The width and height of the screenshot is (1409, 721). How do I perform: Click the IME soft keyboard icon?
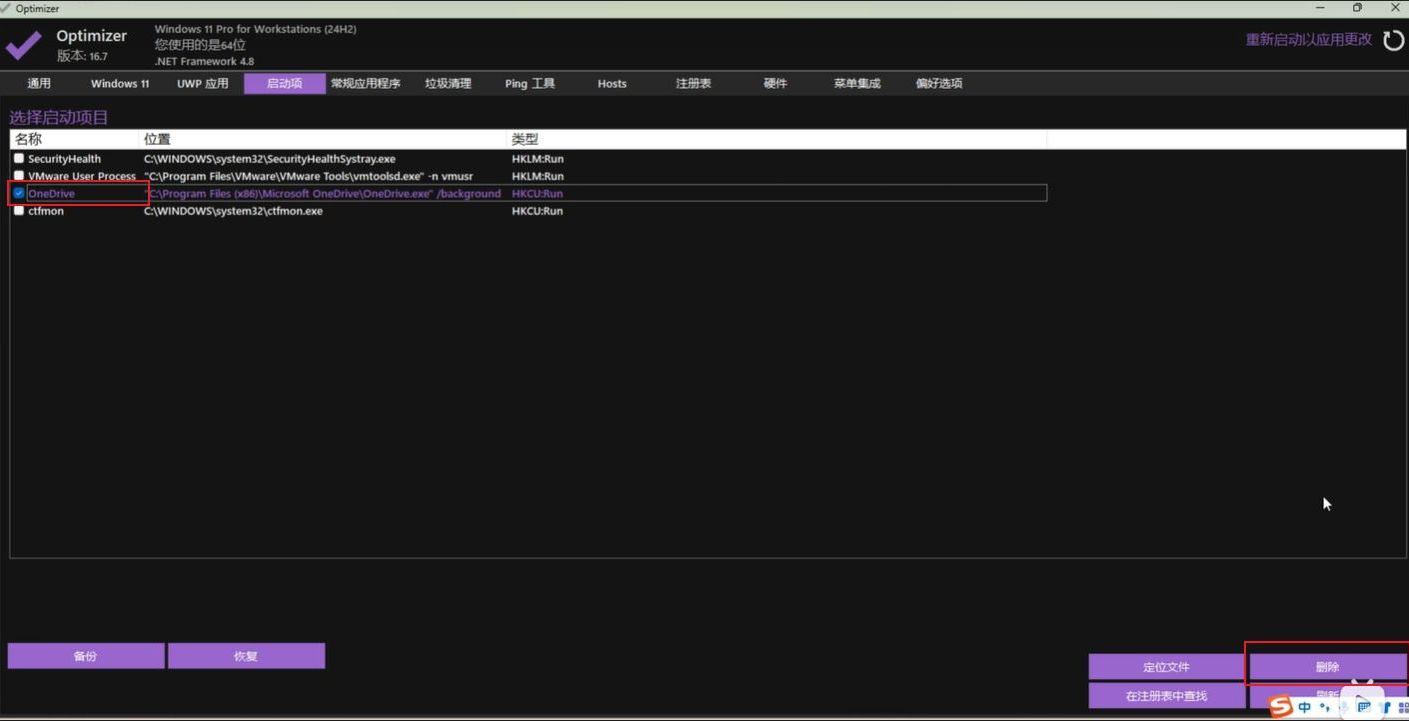click(x=1364, y=707)
